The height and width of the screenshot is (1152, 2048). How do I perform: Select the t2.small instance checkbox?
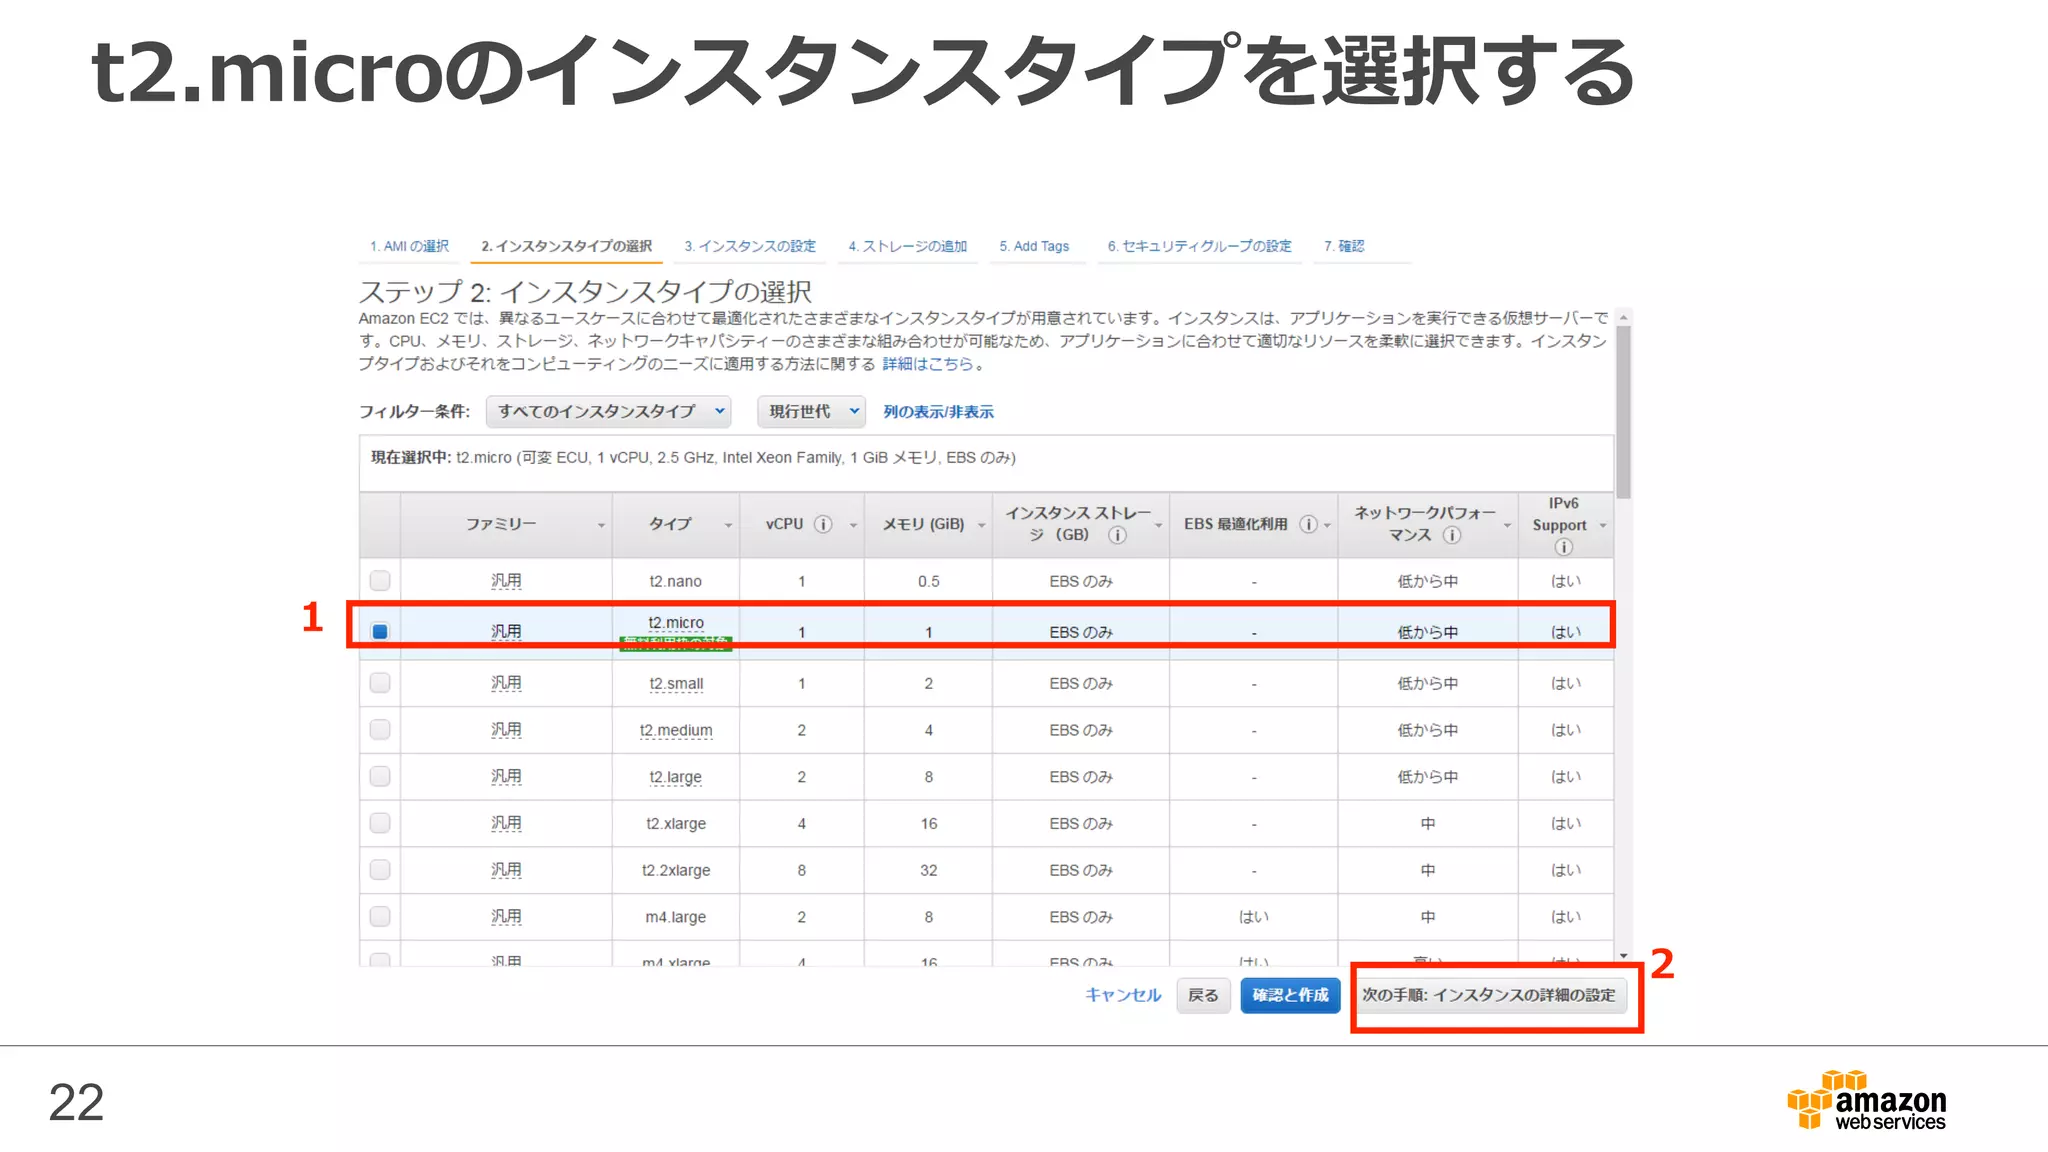[380, 683]
